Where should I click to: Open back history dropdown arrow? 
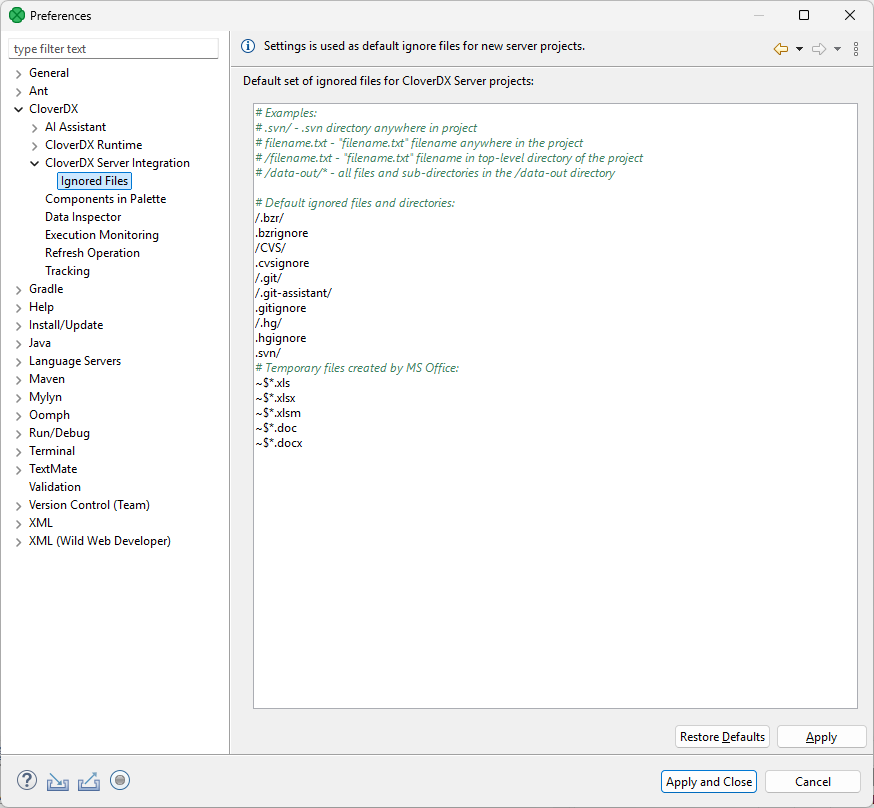coord(799,49)
